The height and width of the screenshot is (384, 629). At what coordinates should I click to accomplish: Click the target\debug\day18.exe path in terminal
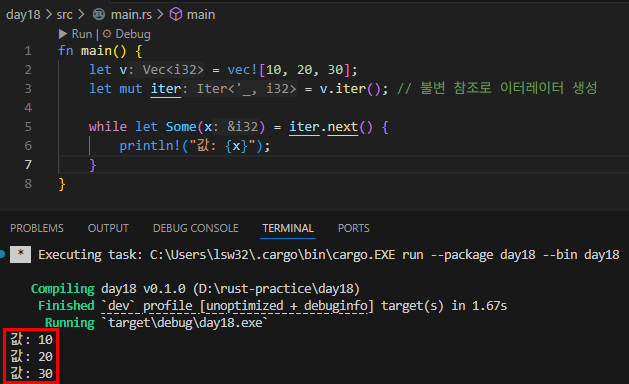click(185, 323)
